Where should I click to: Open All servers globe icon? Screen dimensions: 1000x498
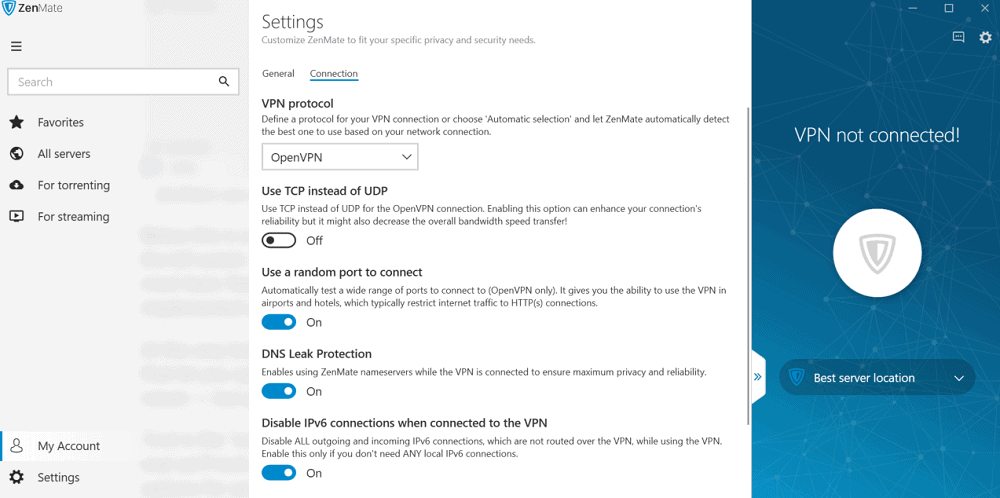17,154
